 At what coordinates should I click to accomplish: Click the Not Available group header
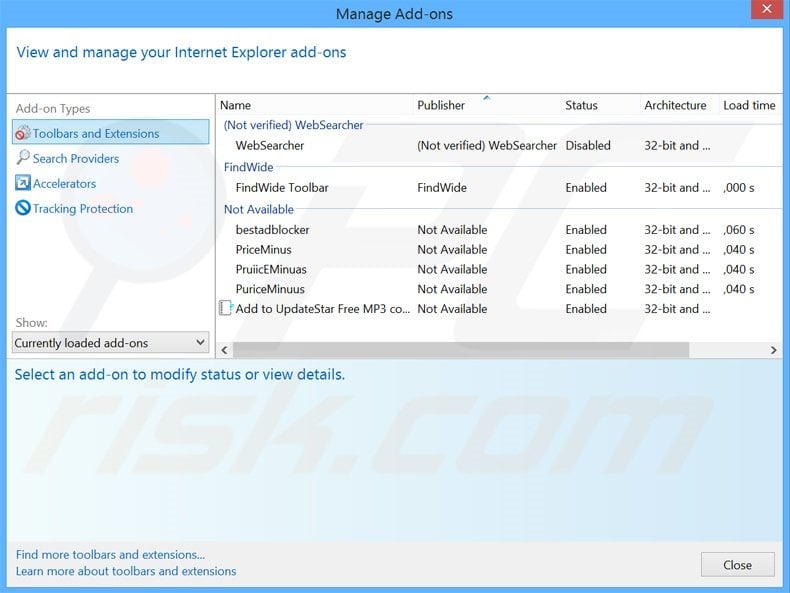point(258,209)
